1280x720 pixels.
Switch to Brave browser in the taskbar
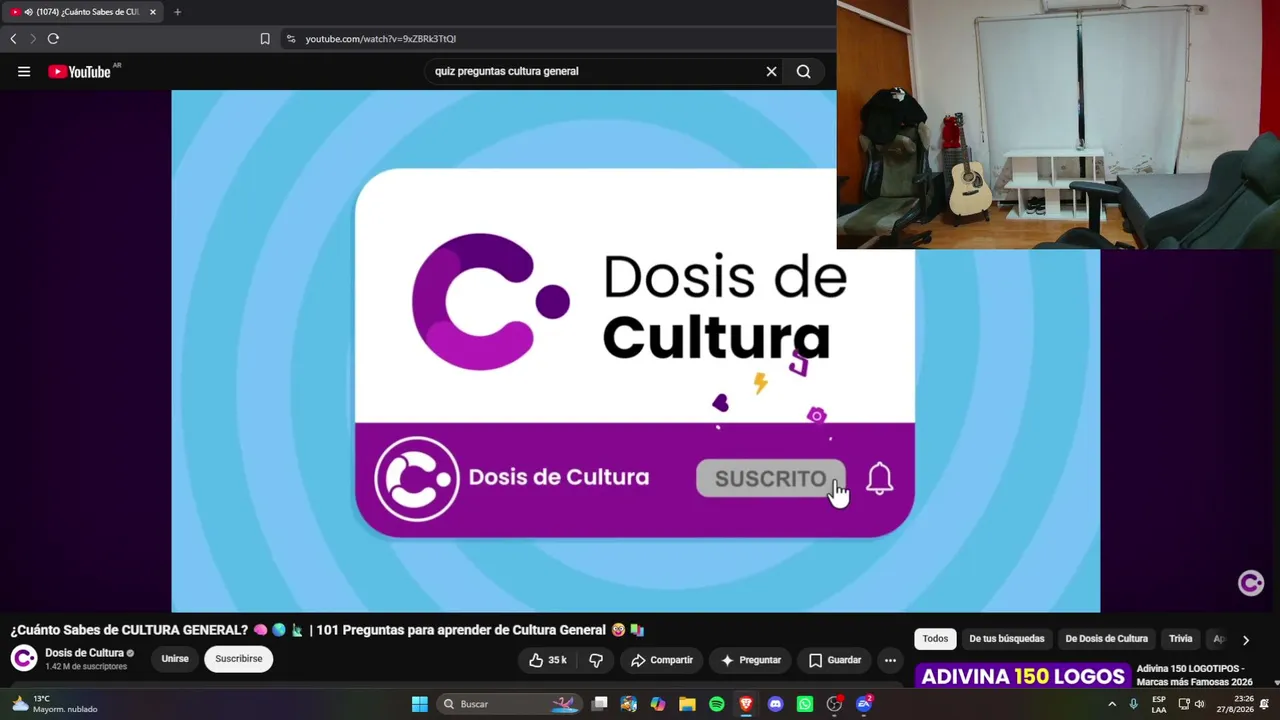coord(746,704)
